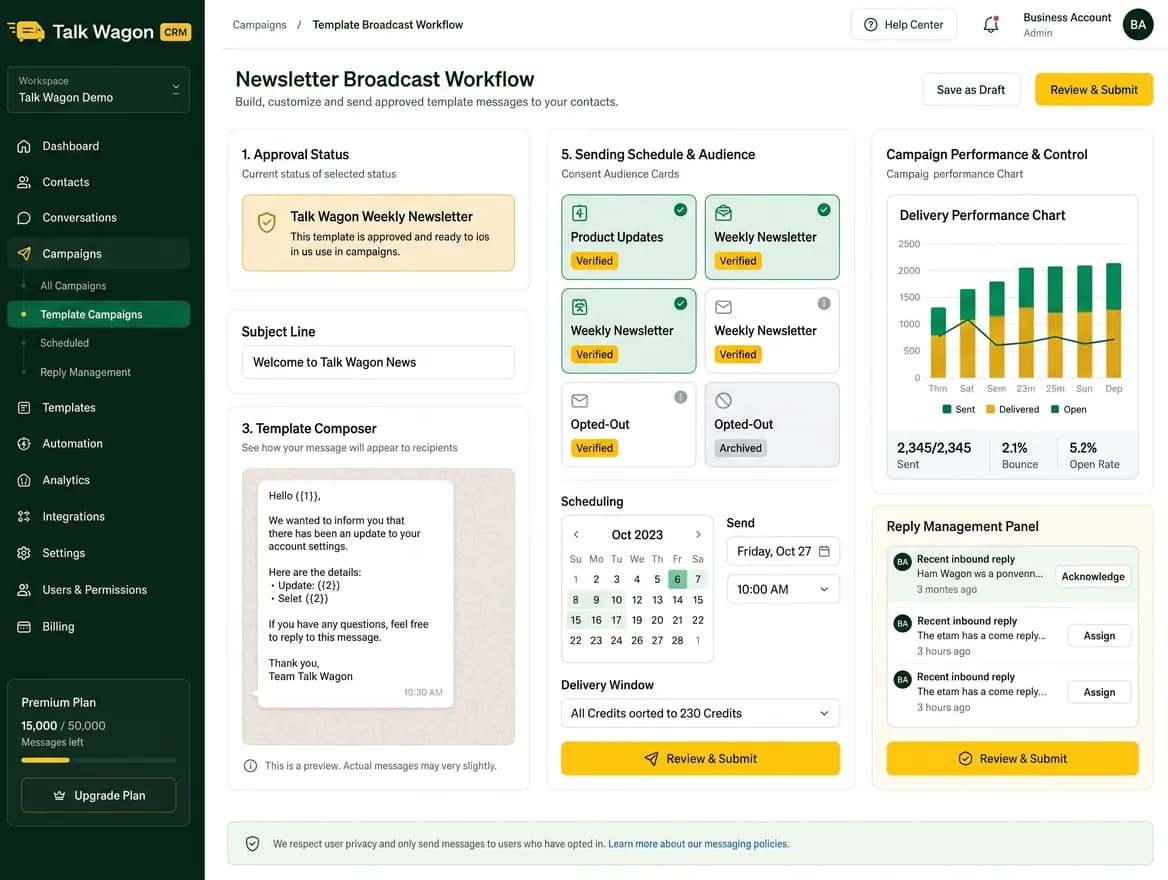Go to previous month in Oct 2023 calendar

[x=576, y=534]
